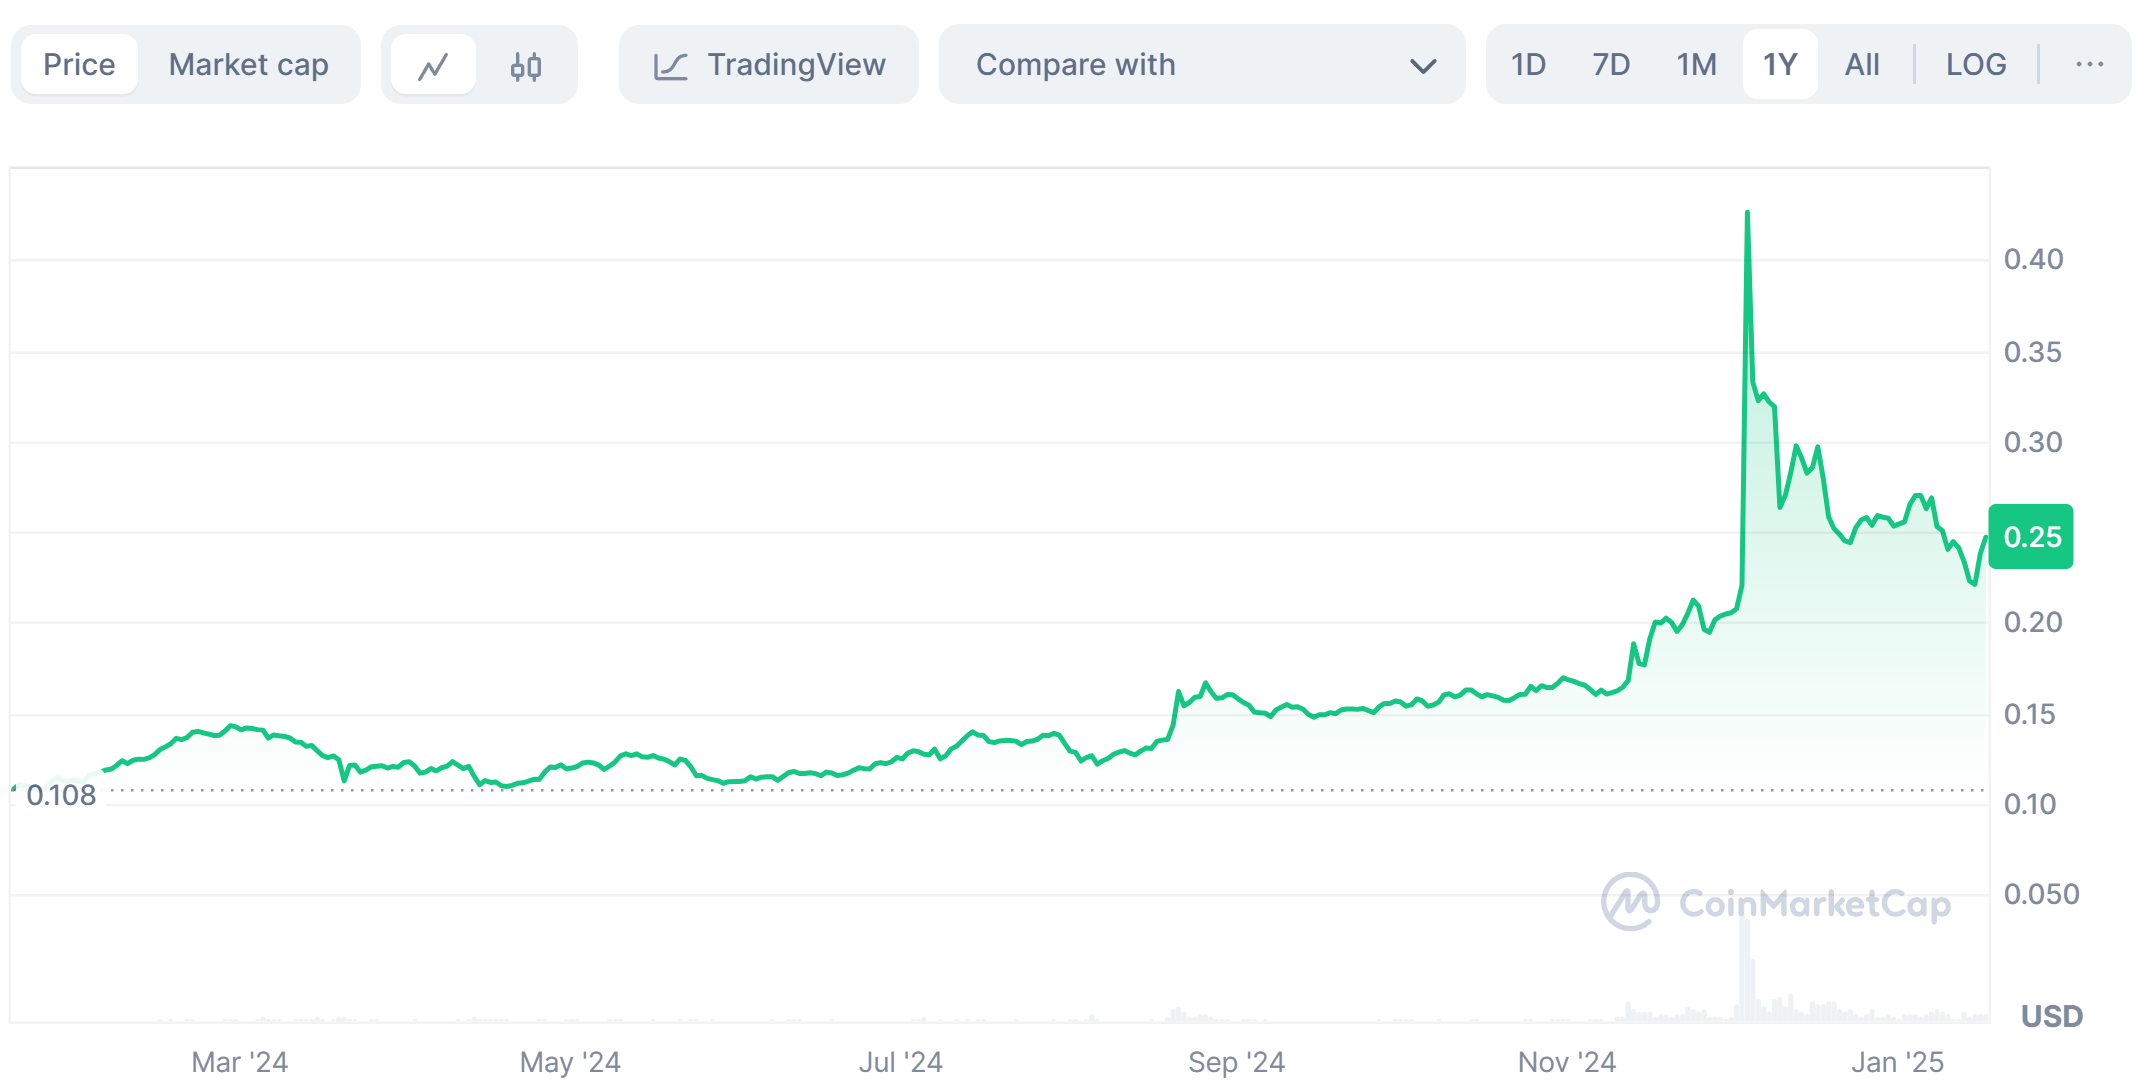
Task: Open the TradingView chart icon
Action: (672, 64)
